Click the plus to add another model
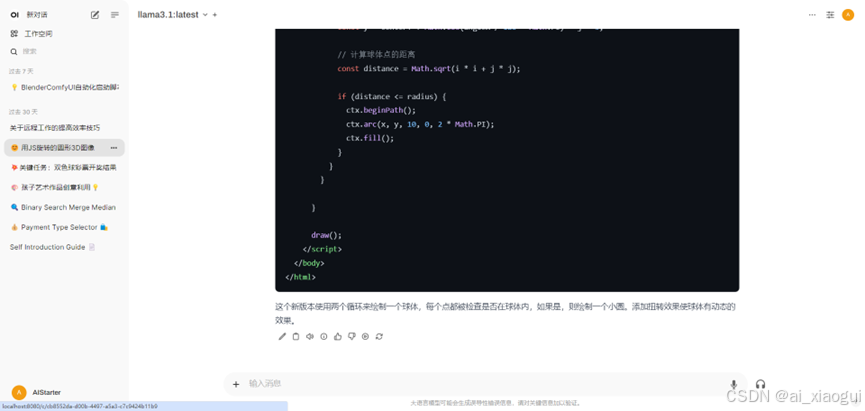Viewport: 865px width, 411px height. pyautogui.click(x=215, y=15)
